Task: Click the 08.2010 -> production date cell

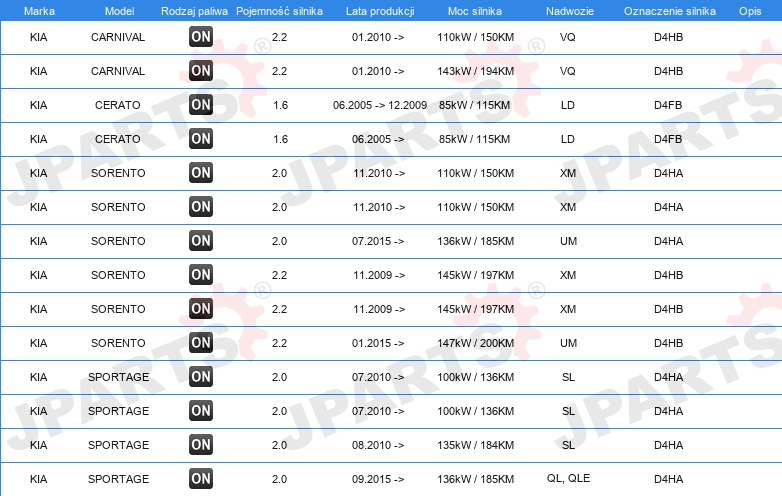Action: 378,445
